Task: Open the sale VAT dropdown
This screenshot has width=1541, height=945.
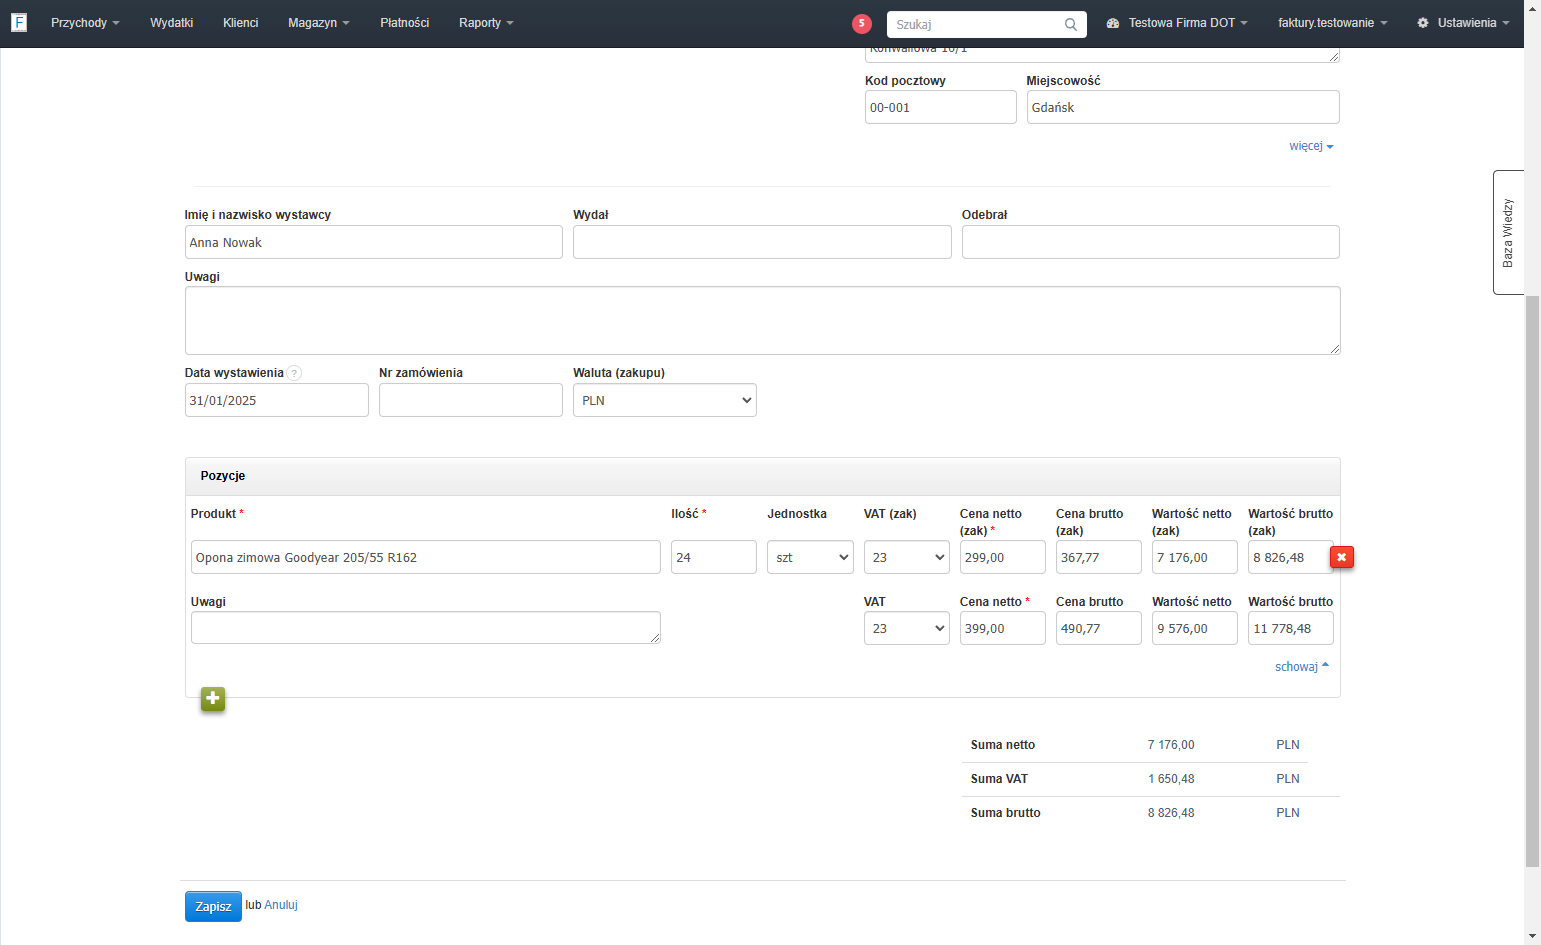Action: coord(907,628)
